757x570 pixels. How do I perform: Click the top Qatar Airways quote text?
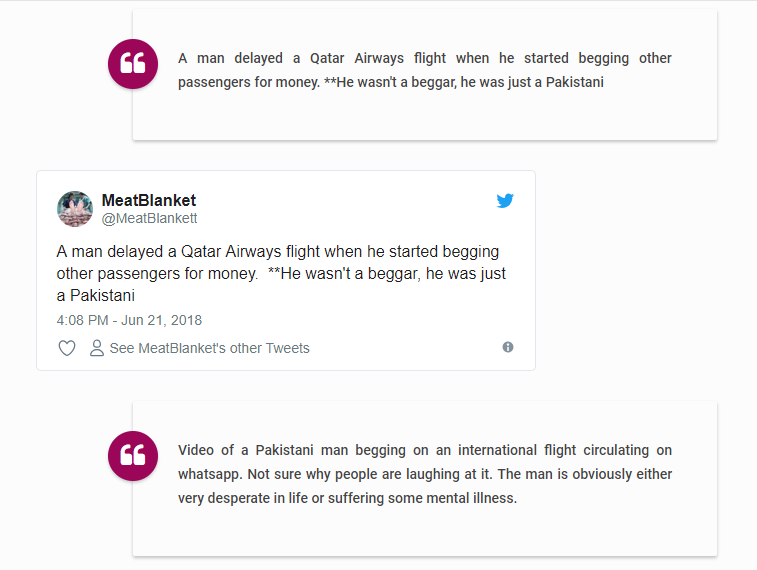(425, 70)
